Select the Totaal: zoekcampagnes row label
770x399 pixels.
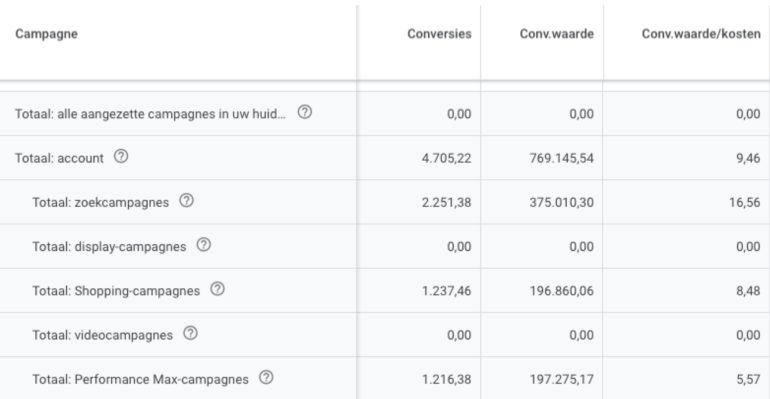[101, 203]
